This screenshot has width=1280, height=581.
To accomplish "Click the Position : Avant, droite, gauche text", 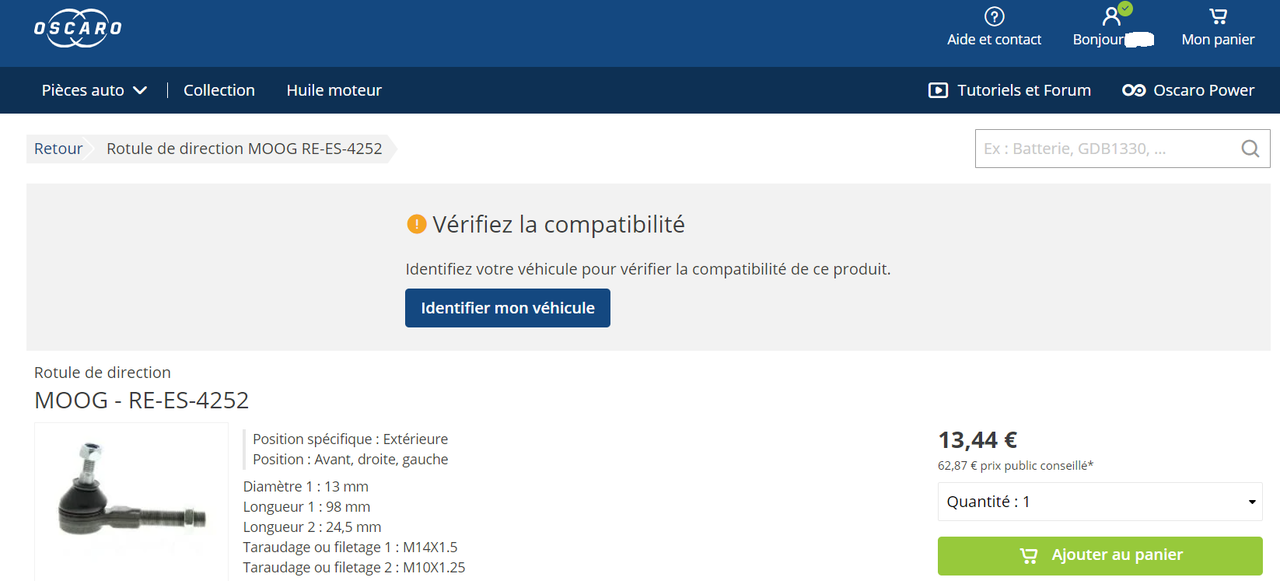I will pos(350,459).
